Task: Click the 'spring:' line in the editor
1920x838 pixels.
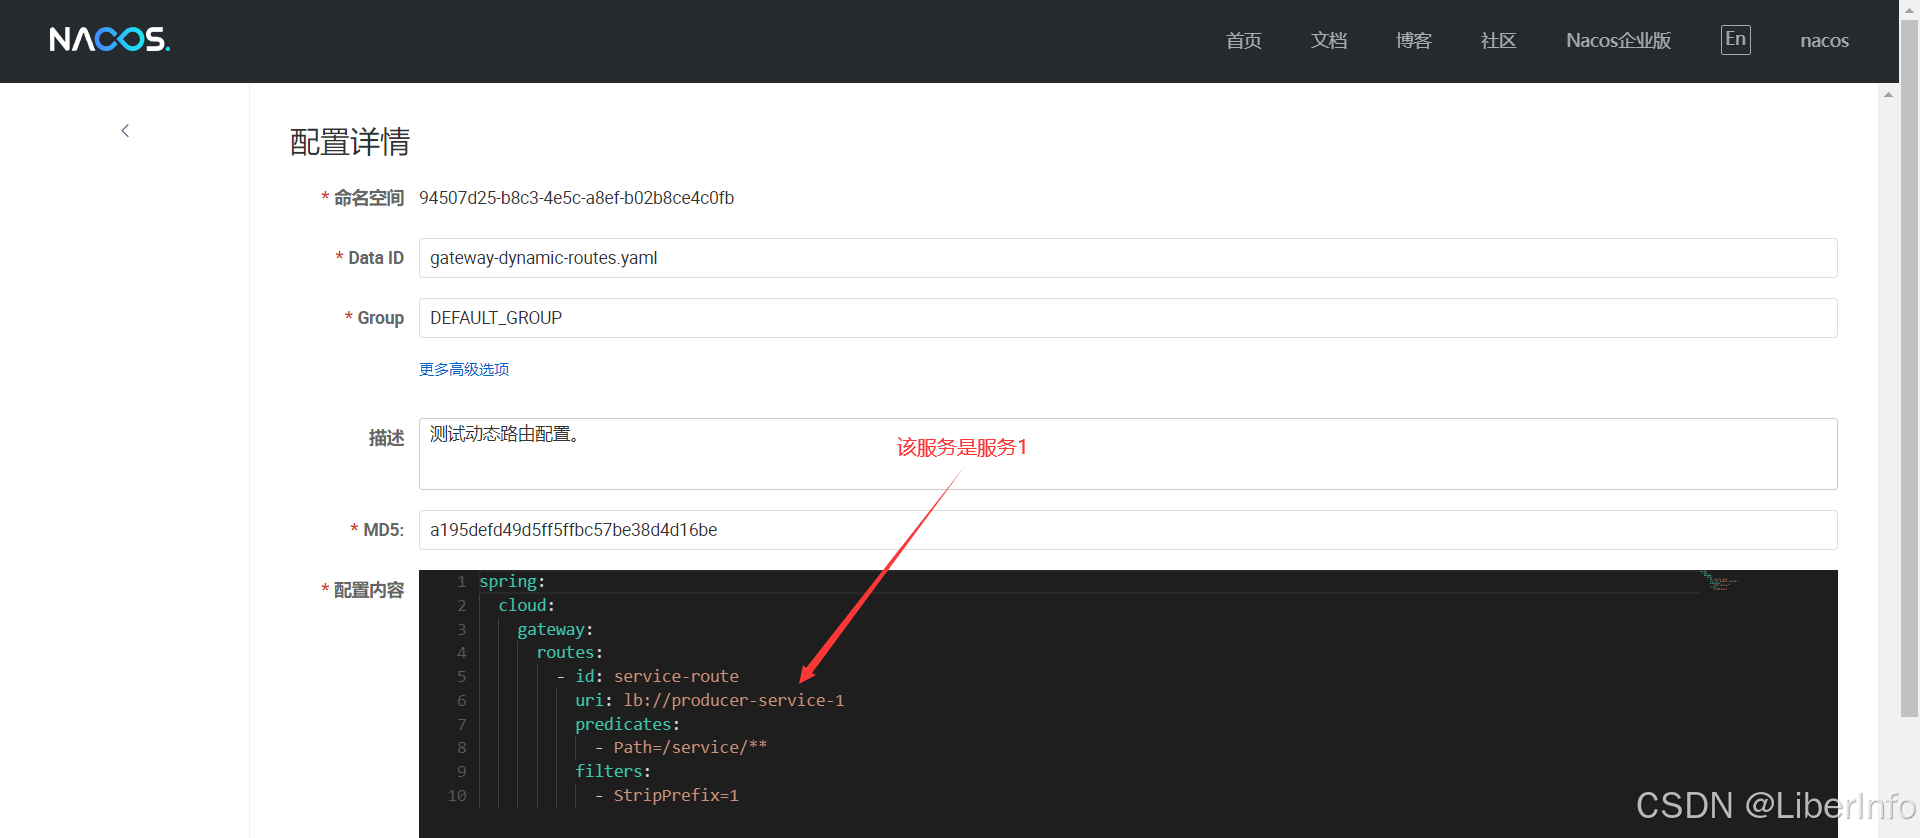Action: 512,581
